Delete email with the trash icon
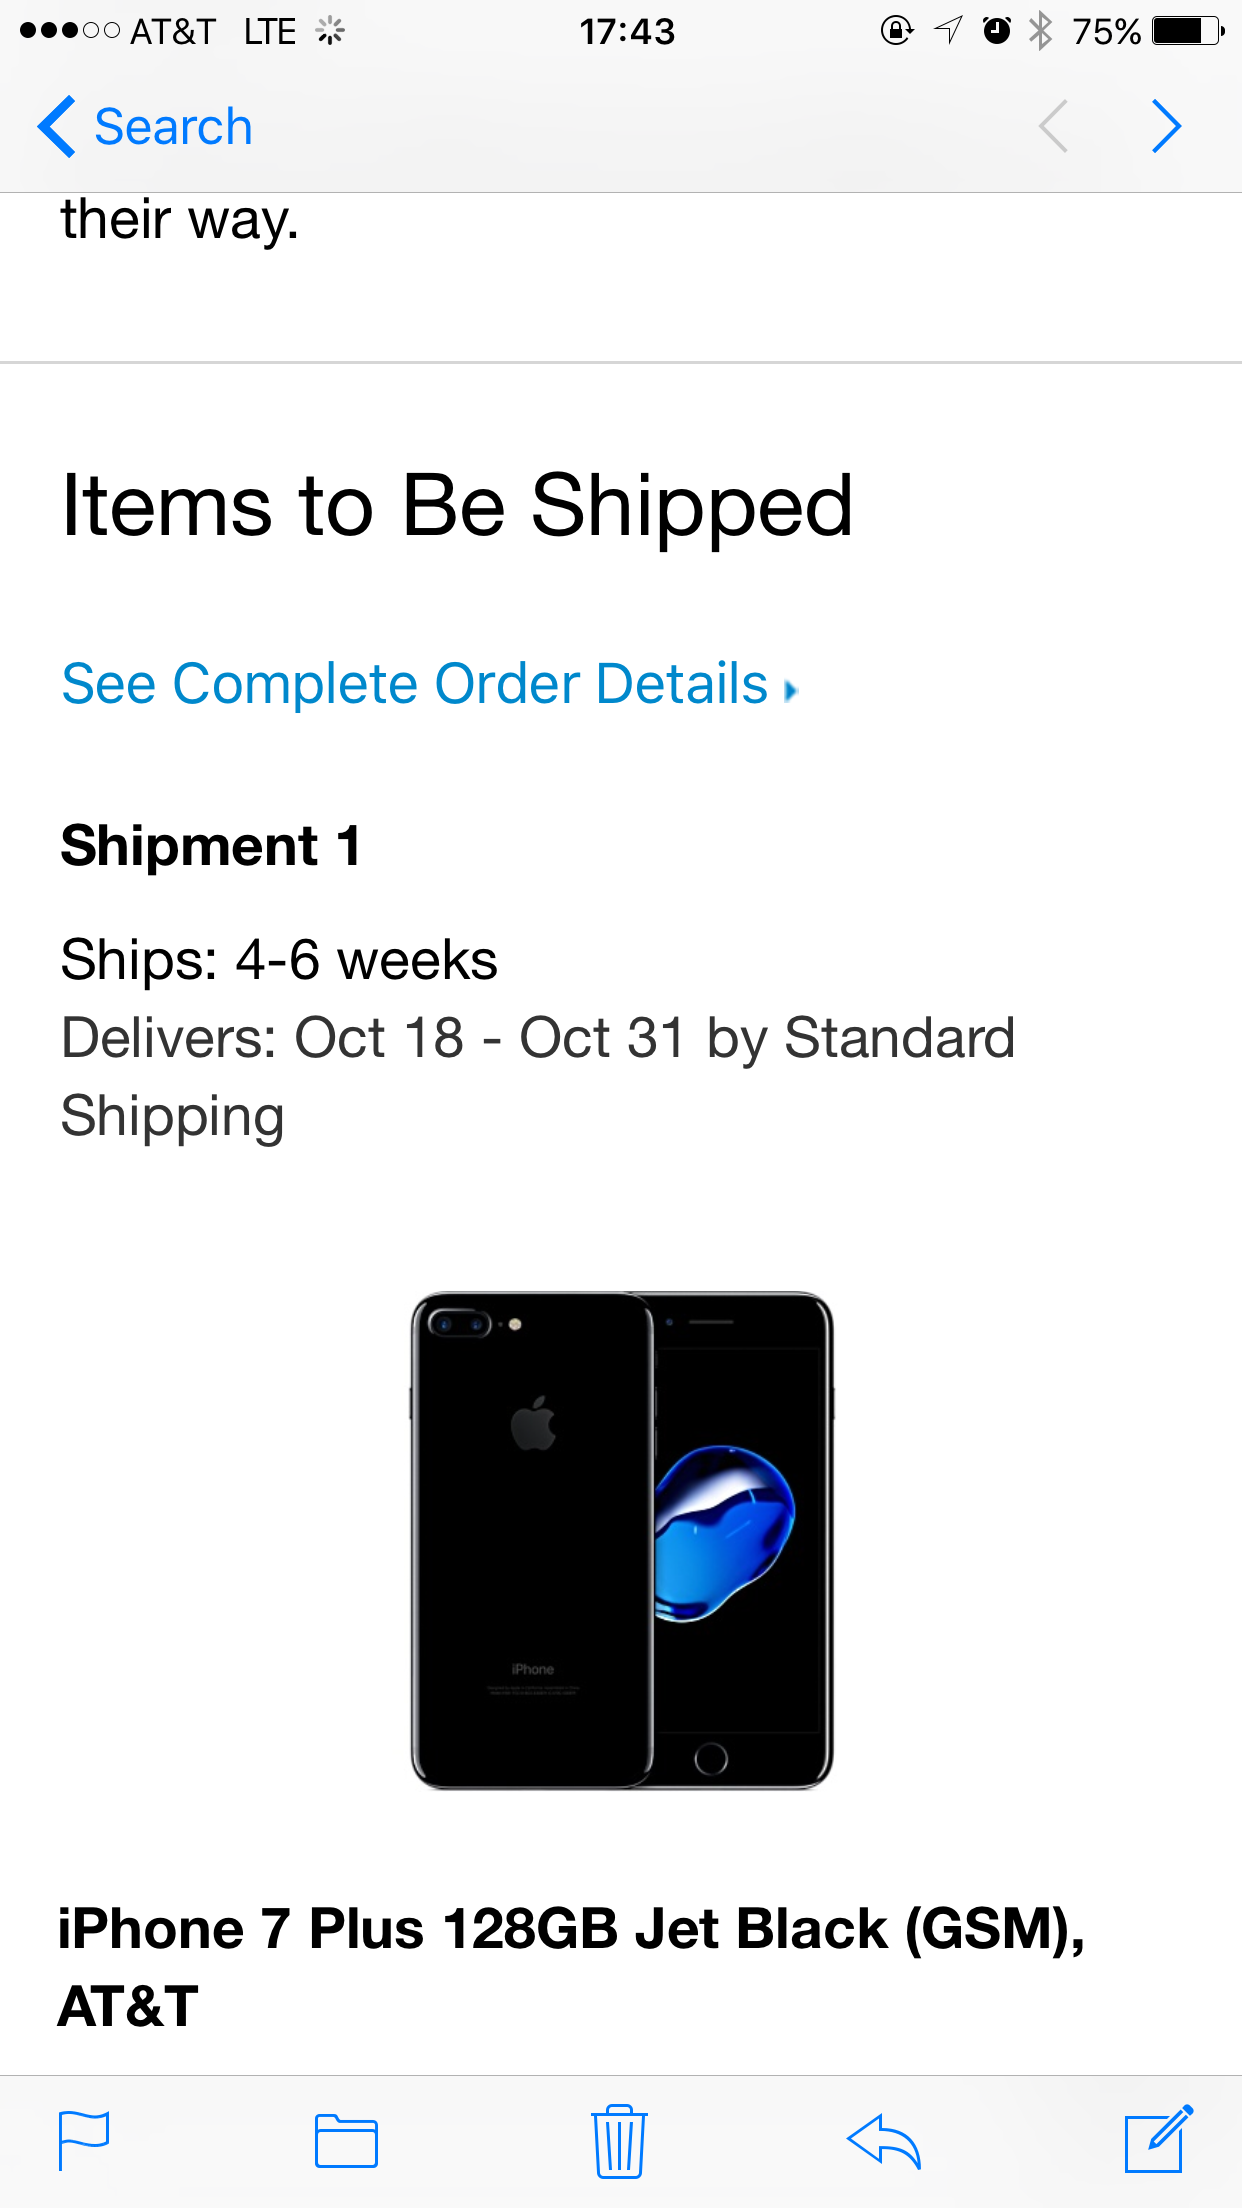The width and height of the screenshot is (1242, 2208). (x=619, y=2140)
